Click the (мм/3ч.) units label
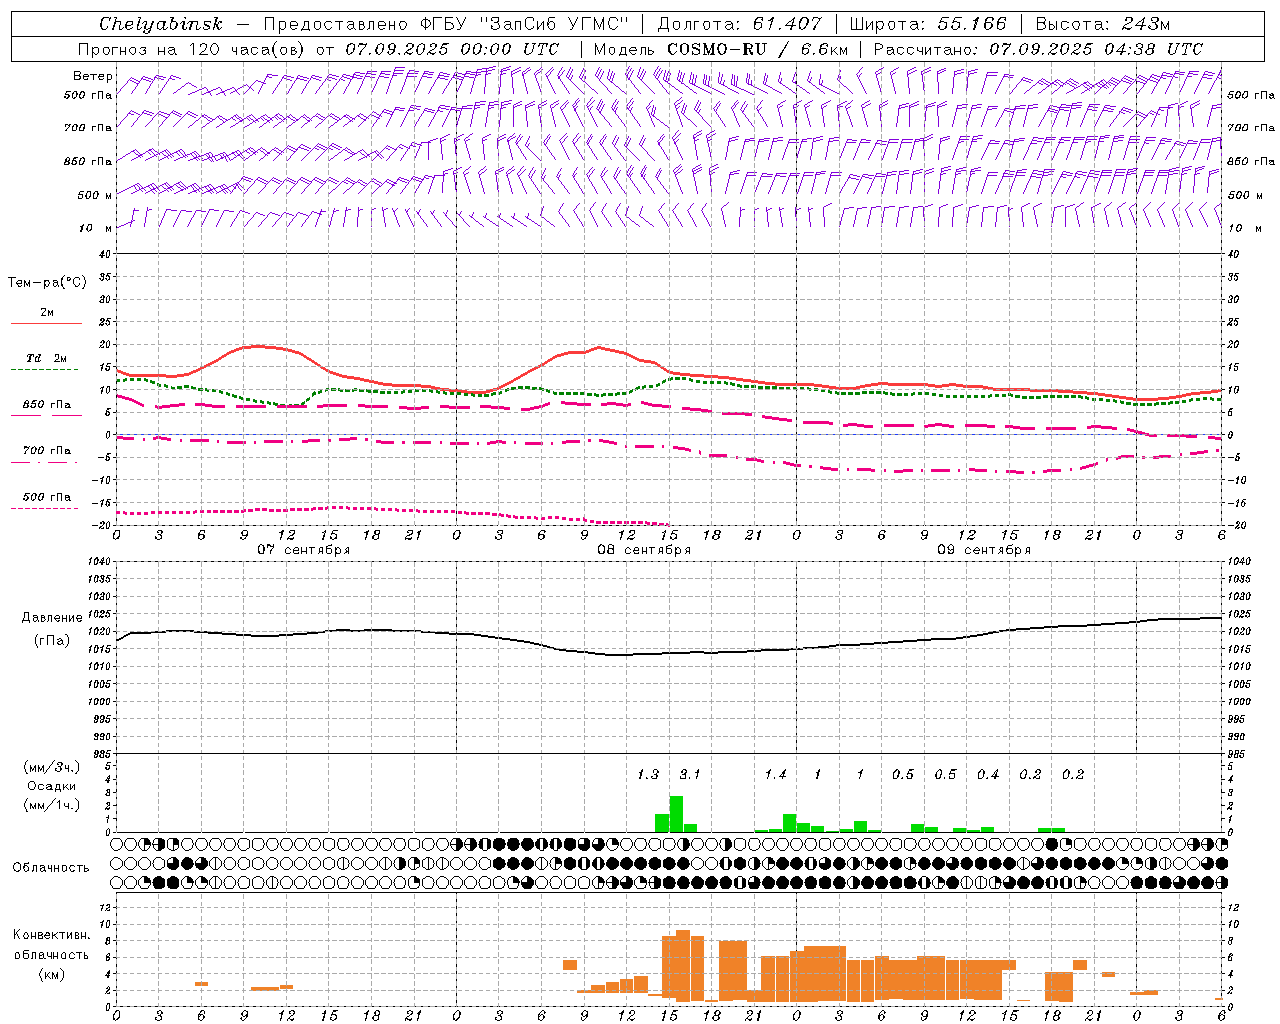 pyautogui.click(x=51, y=767)
